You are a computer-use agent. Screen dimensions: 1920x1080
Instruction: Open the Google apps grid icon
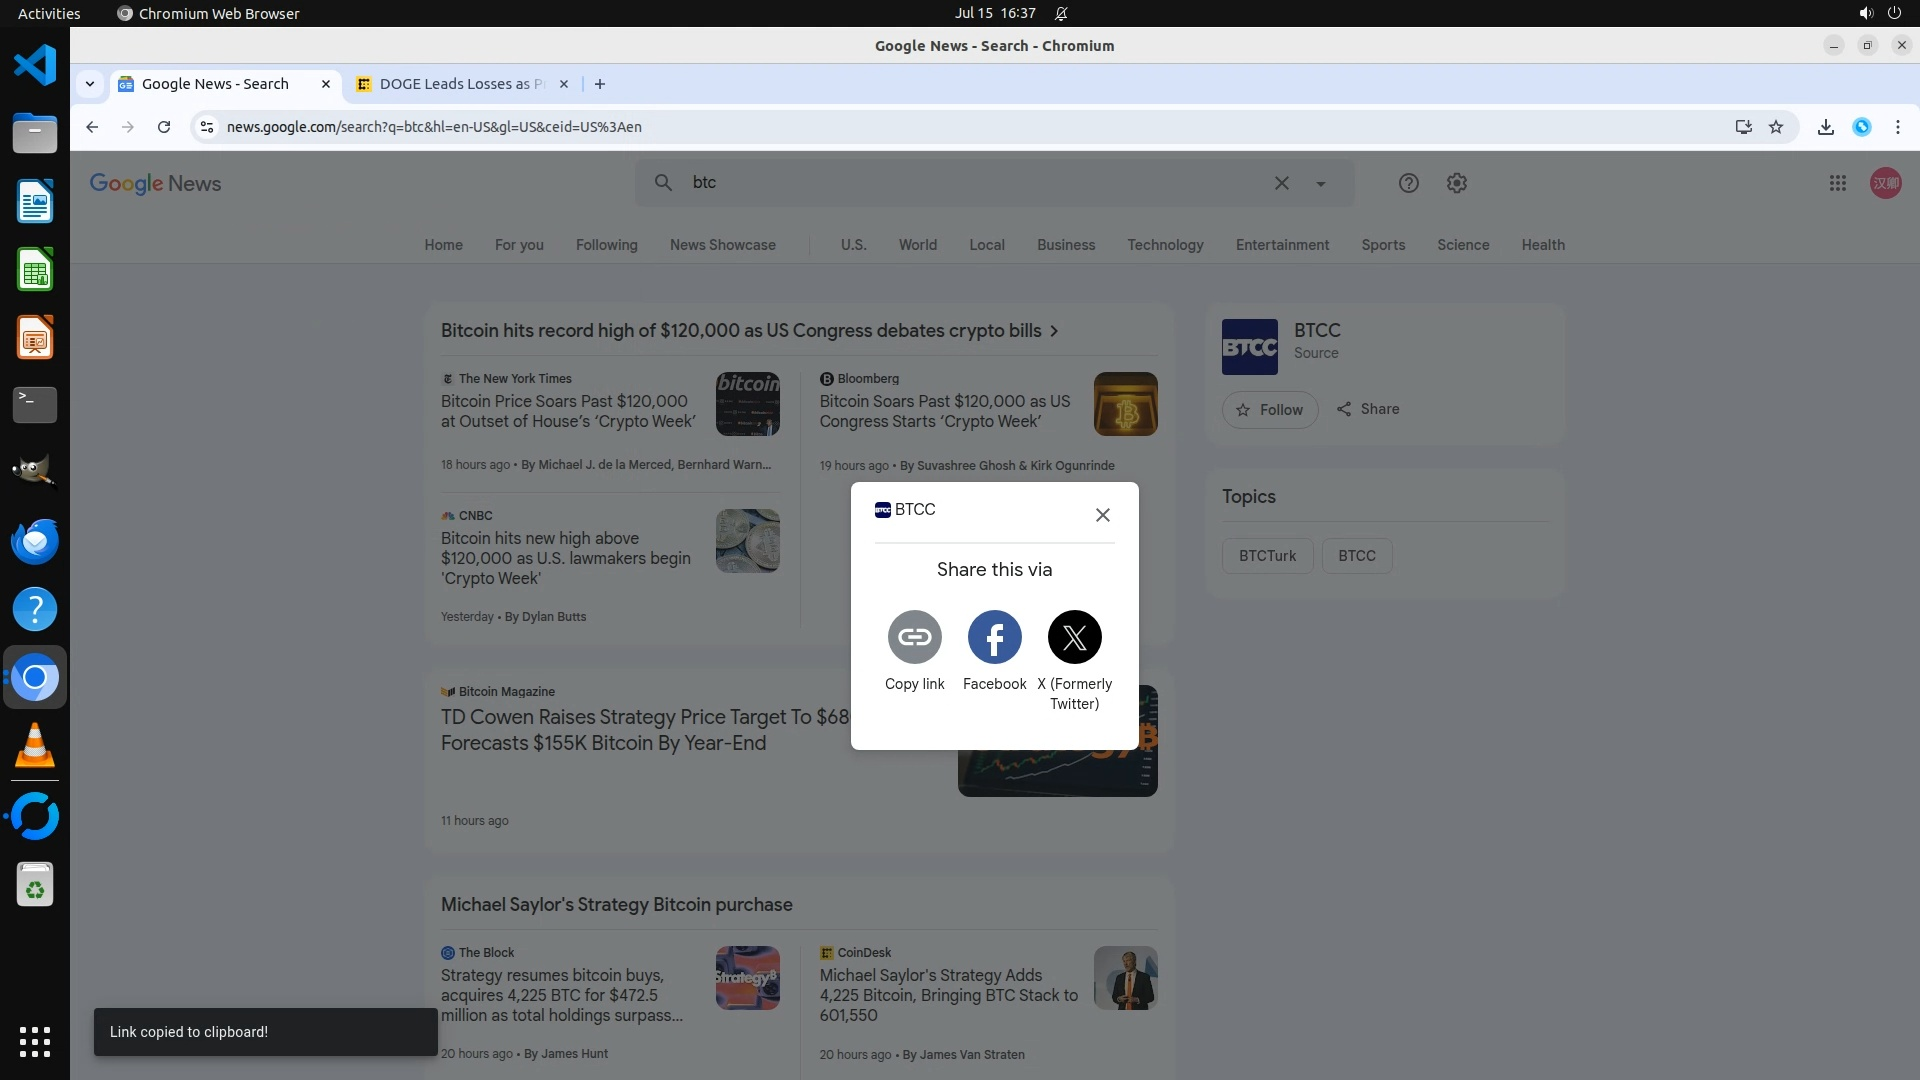(x=1837, y=183)
